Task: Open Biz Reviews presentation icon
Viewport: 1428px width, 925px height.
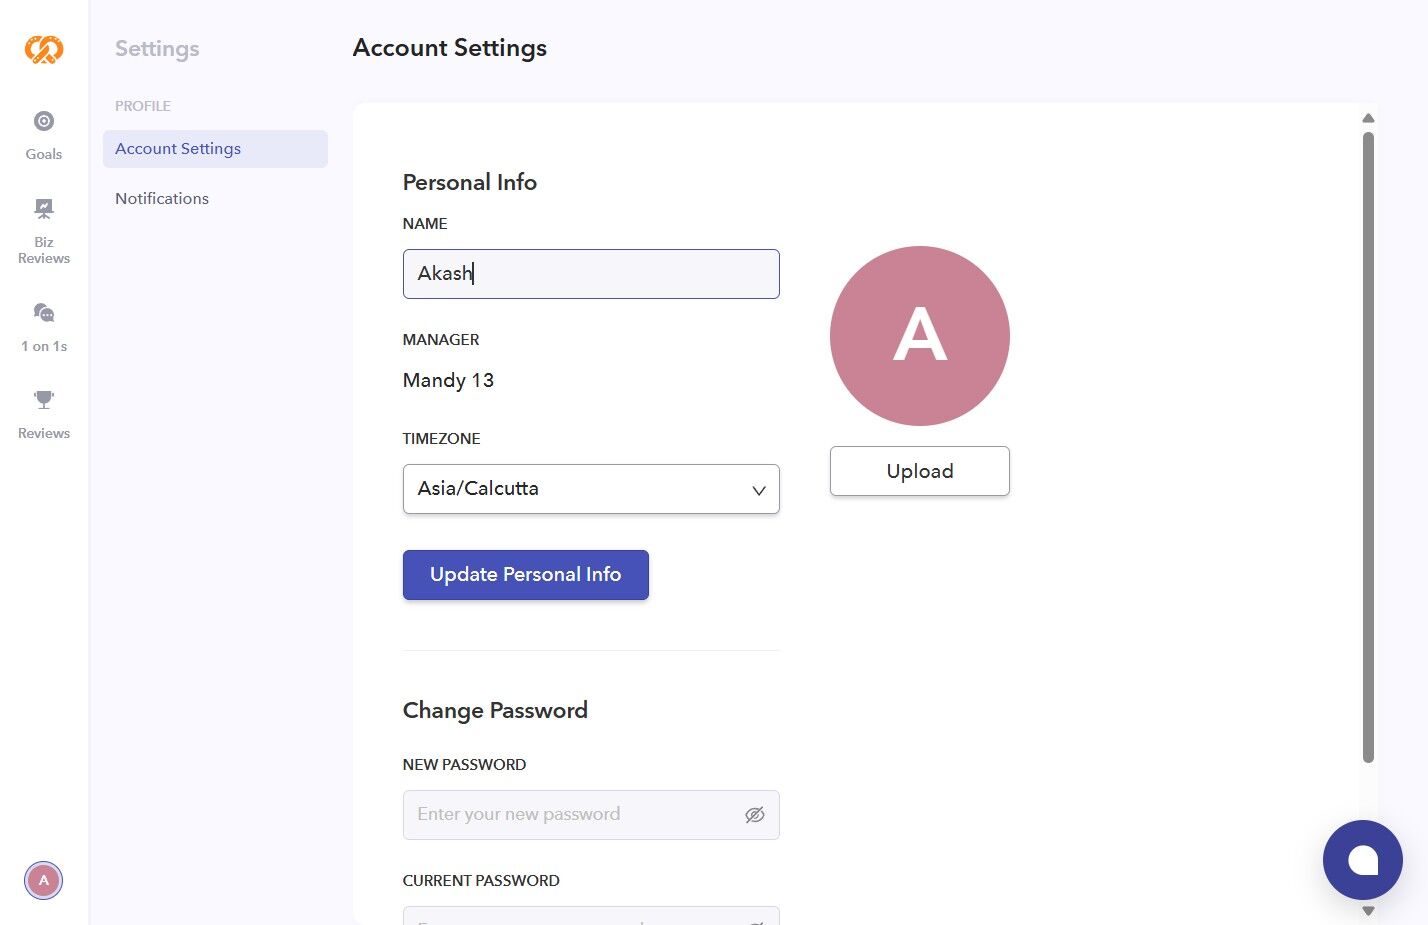Action: [44, 209]
